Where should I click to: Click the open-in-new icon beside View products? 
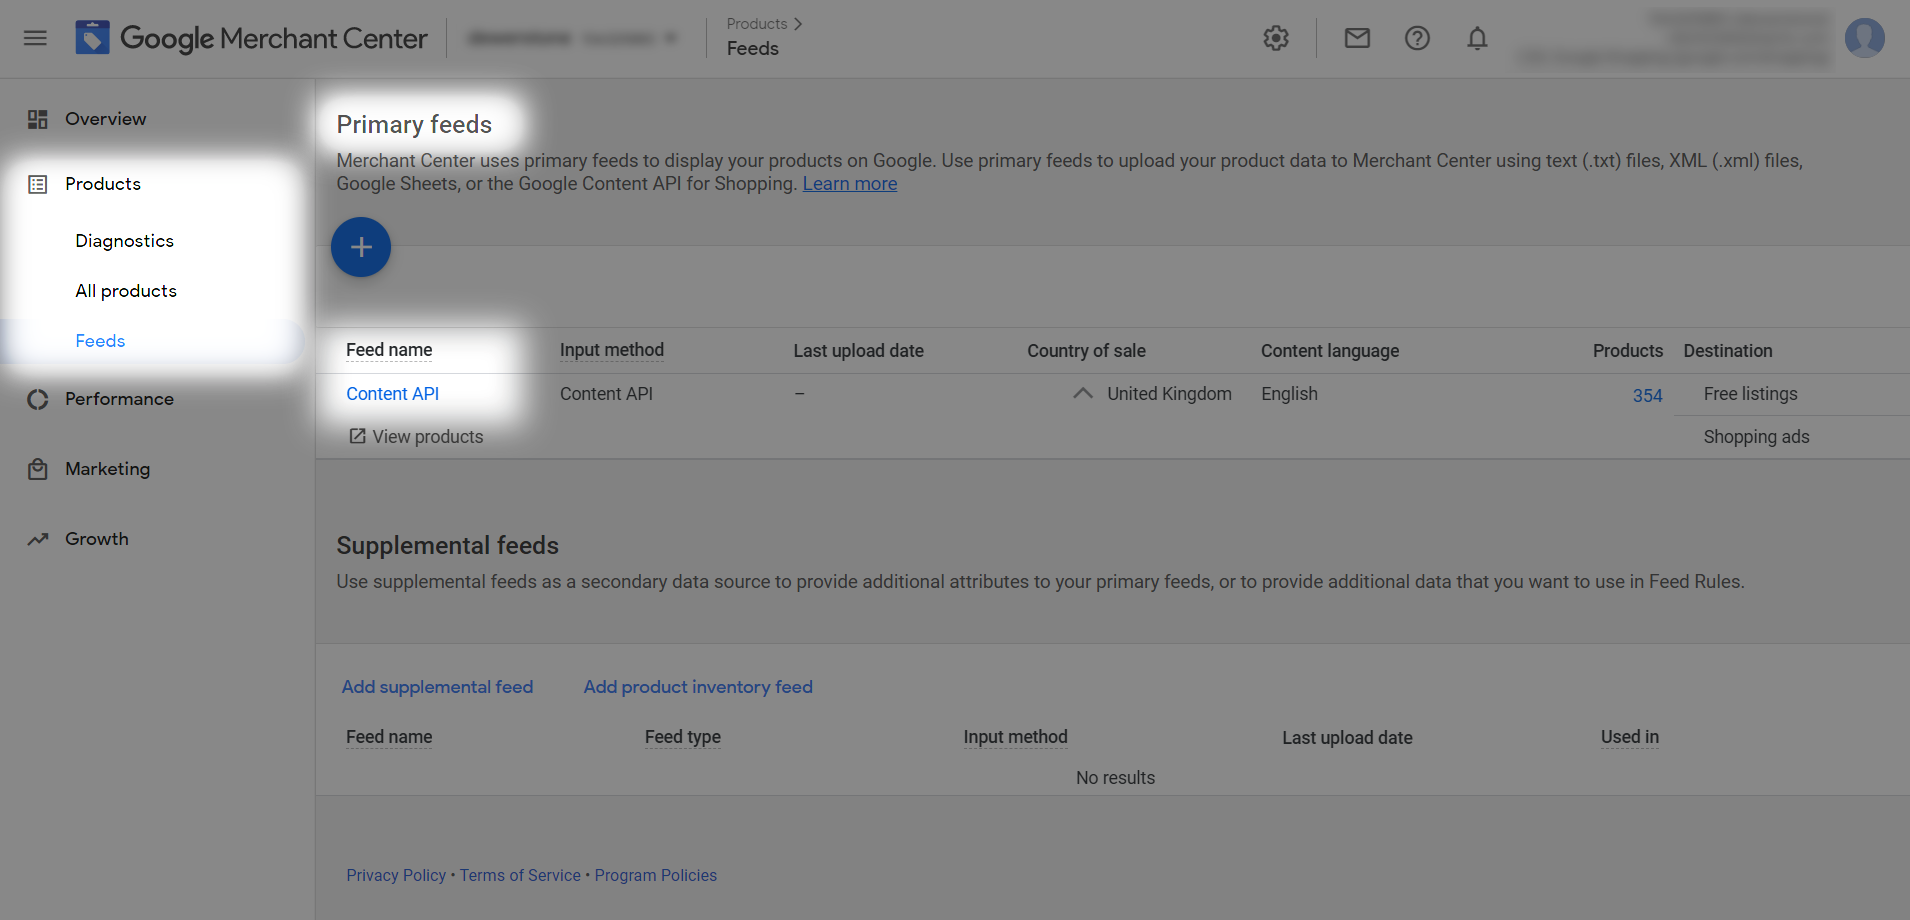[357, 436]
